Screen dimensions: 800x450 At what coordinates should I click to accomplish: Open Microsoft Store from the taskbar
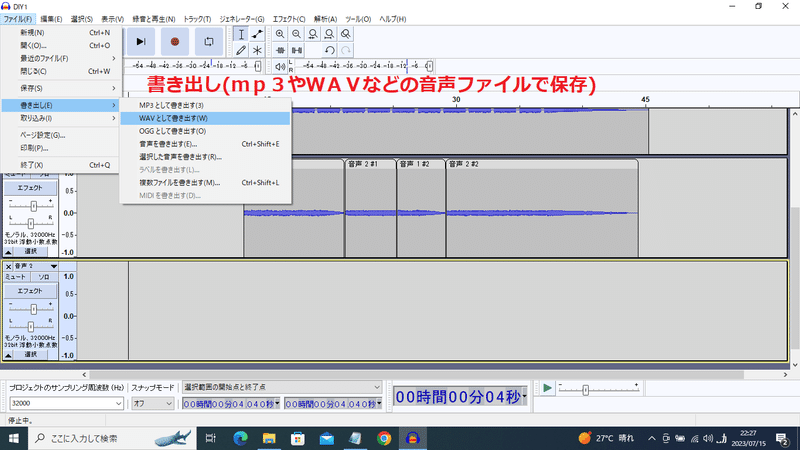pos(297,438)
